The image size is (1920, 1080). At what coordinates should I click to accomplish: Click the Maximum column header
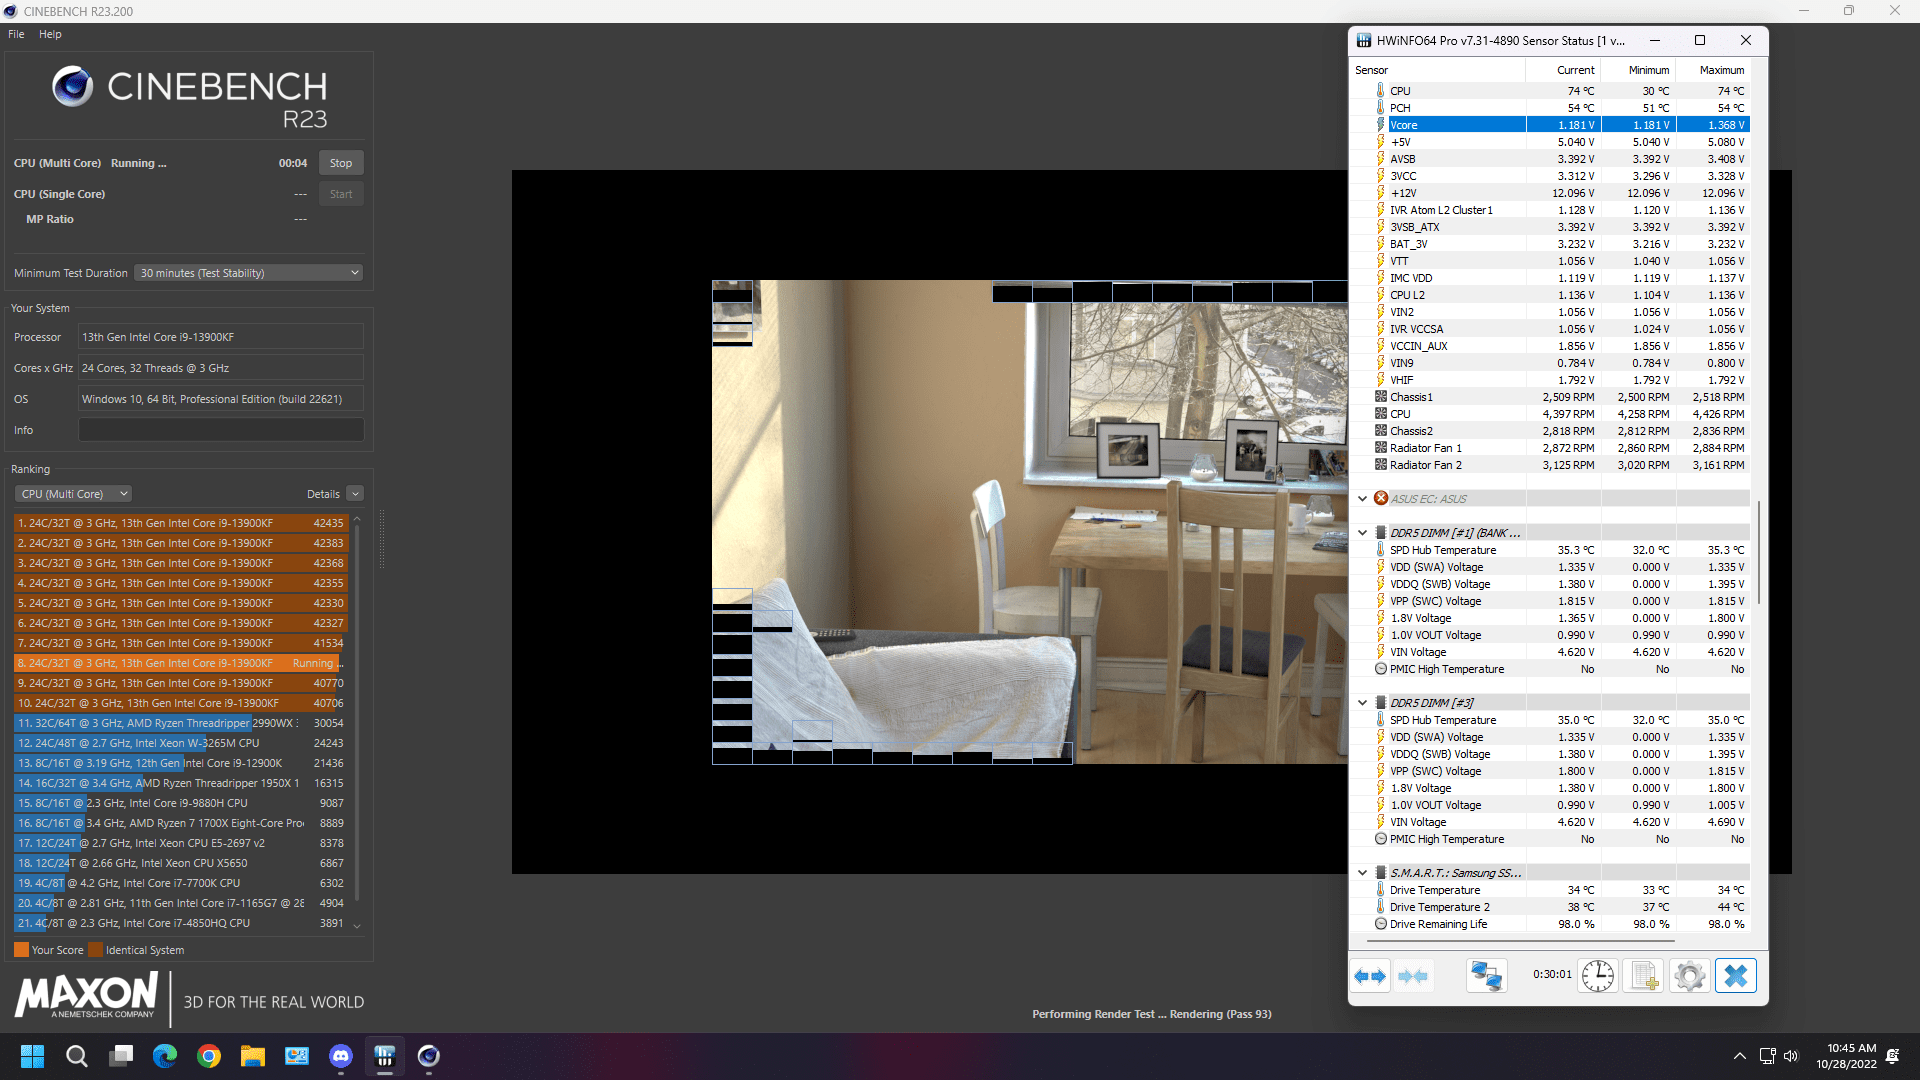[1713, 70]
